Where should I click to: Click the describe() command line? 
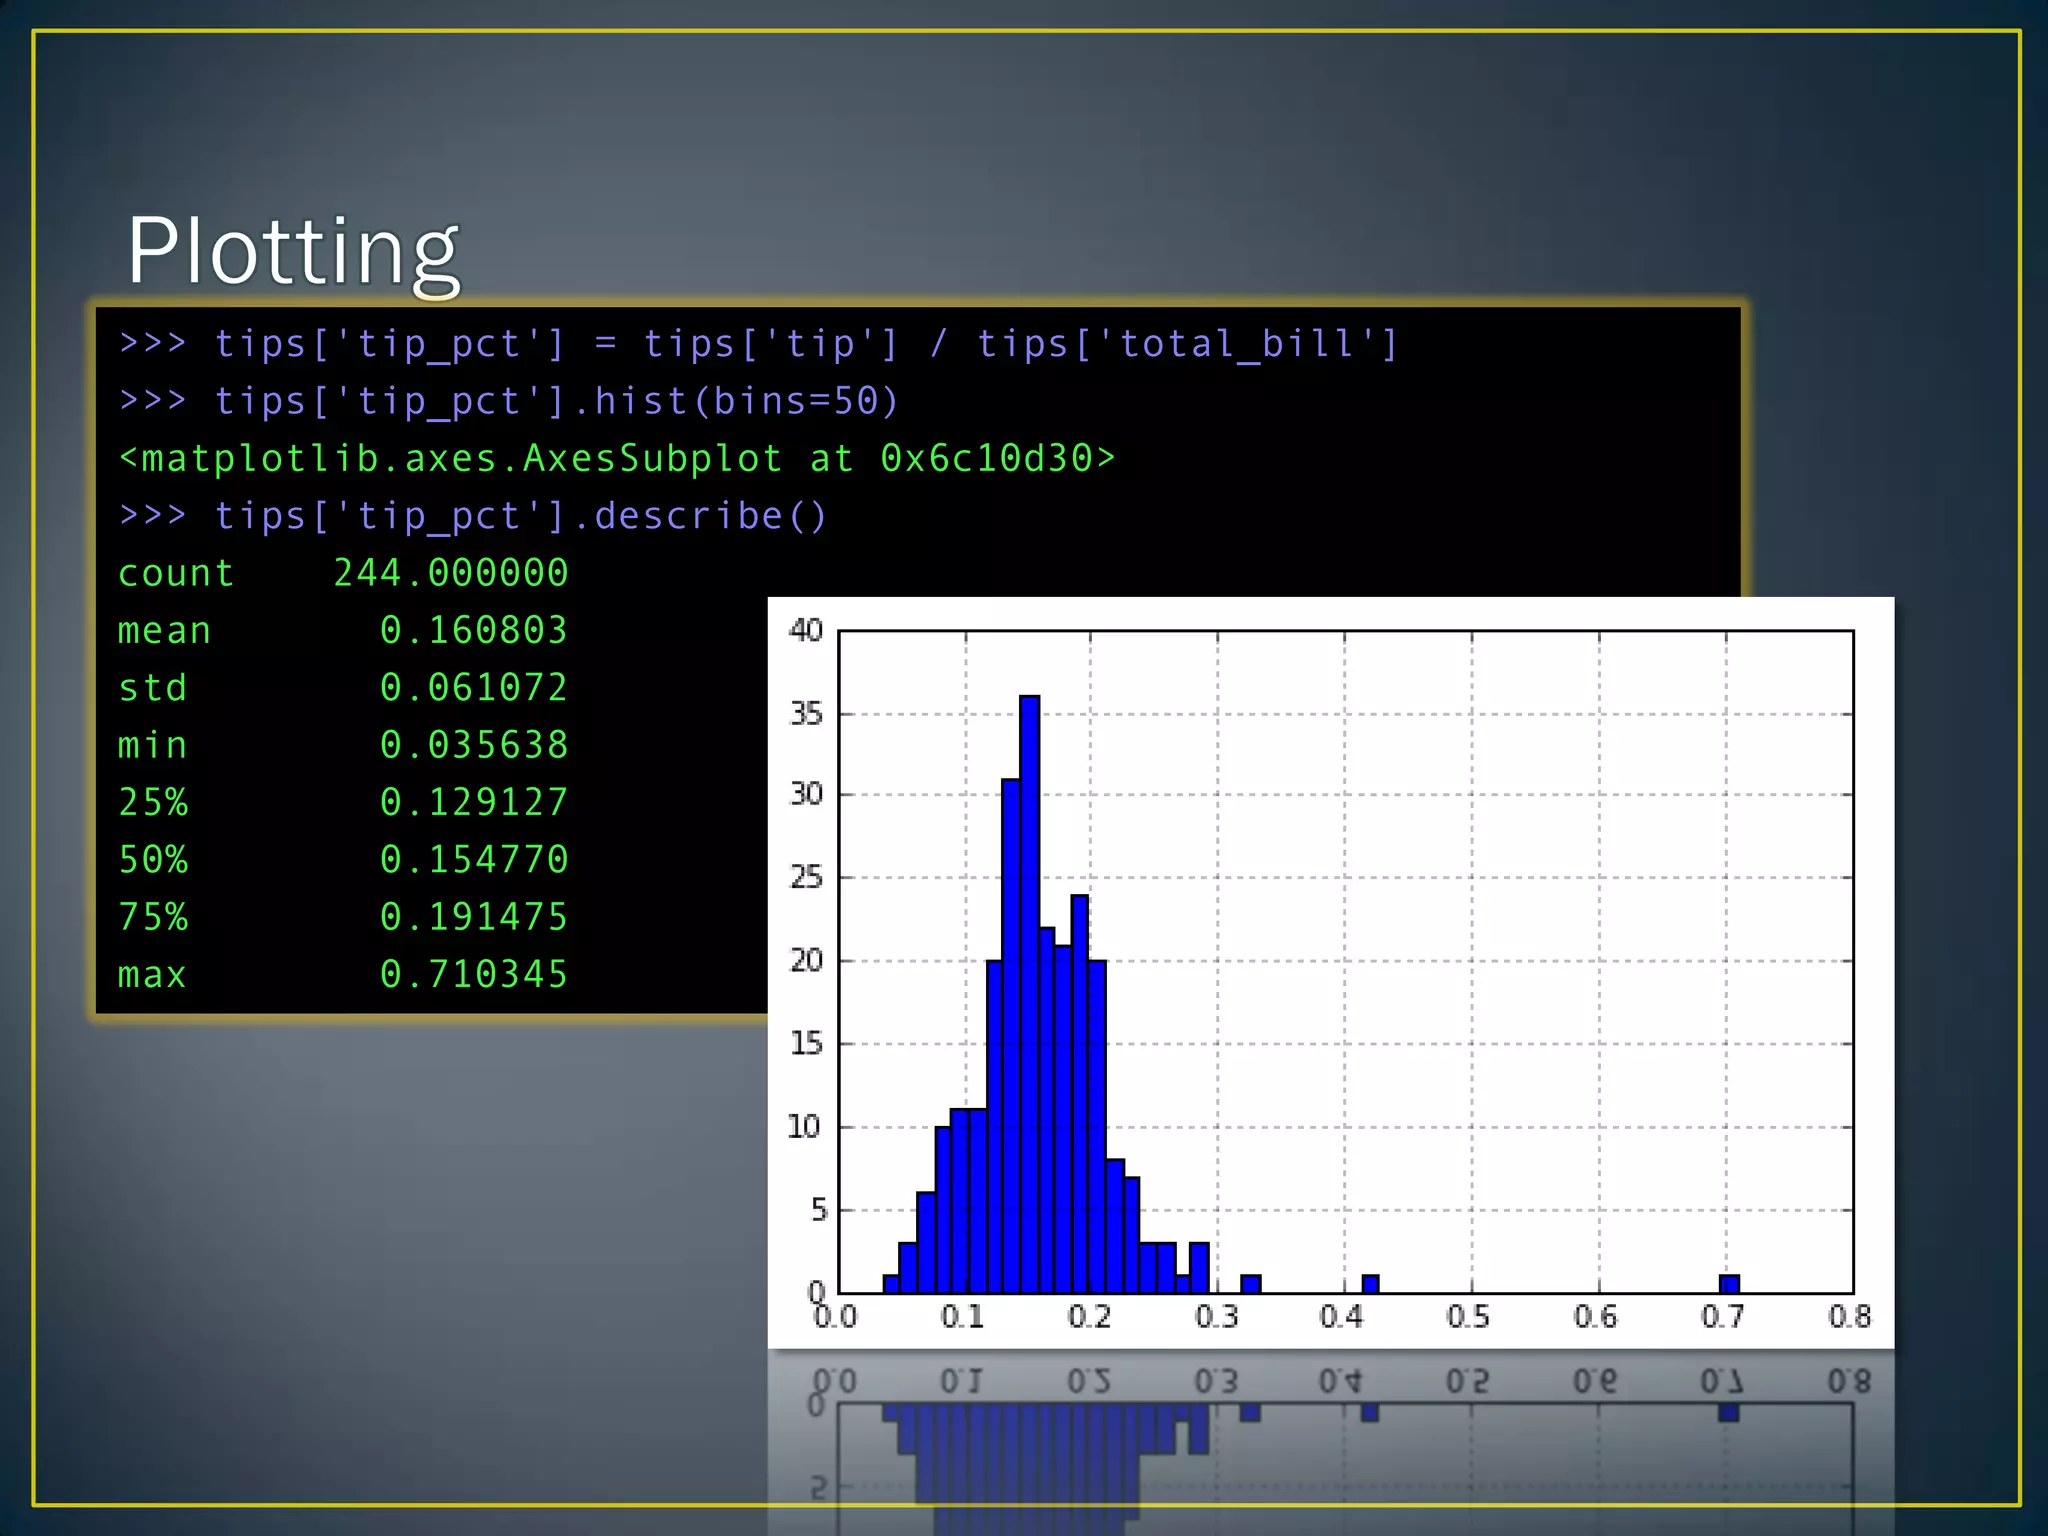click(472, 516)
